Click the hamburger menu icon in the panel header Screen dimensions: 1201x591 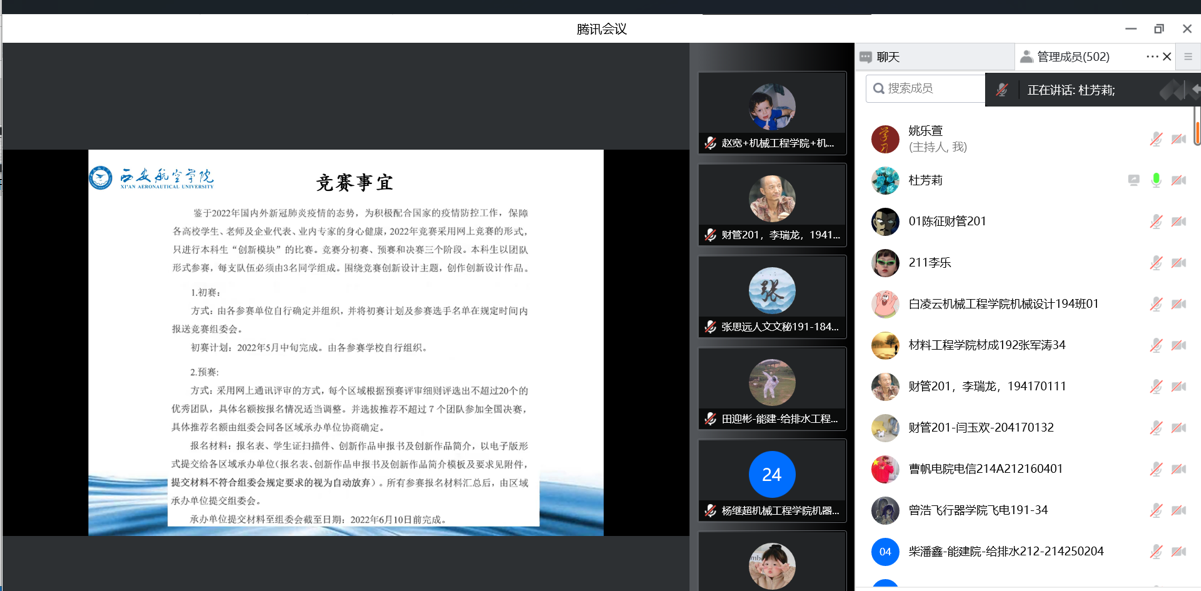1188,57
